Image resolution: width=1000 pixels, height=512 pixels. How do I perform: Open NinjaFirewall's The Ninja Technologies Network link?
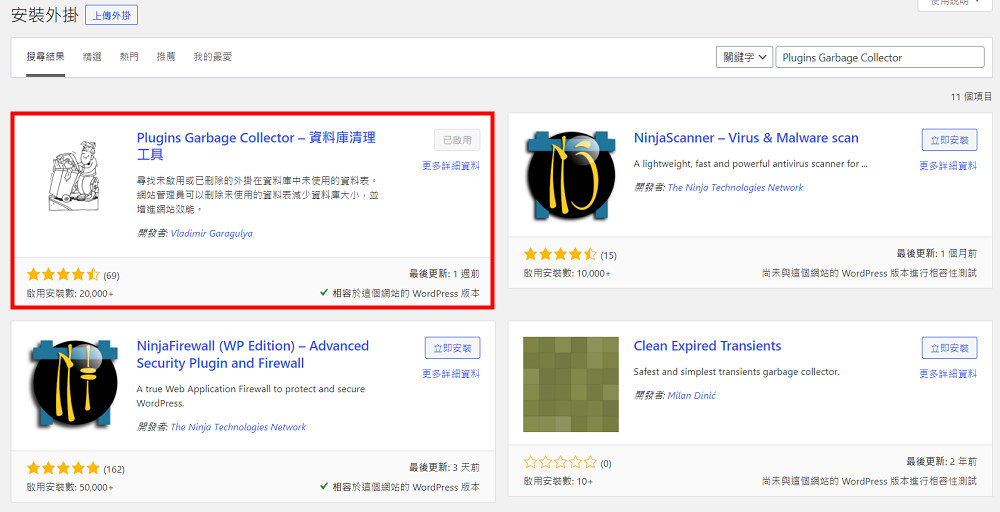239,427
